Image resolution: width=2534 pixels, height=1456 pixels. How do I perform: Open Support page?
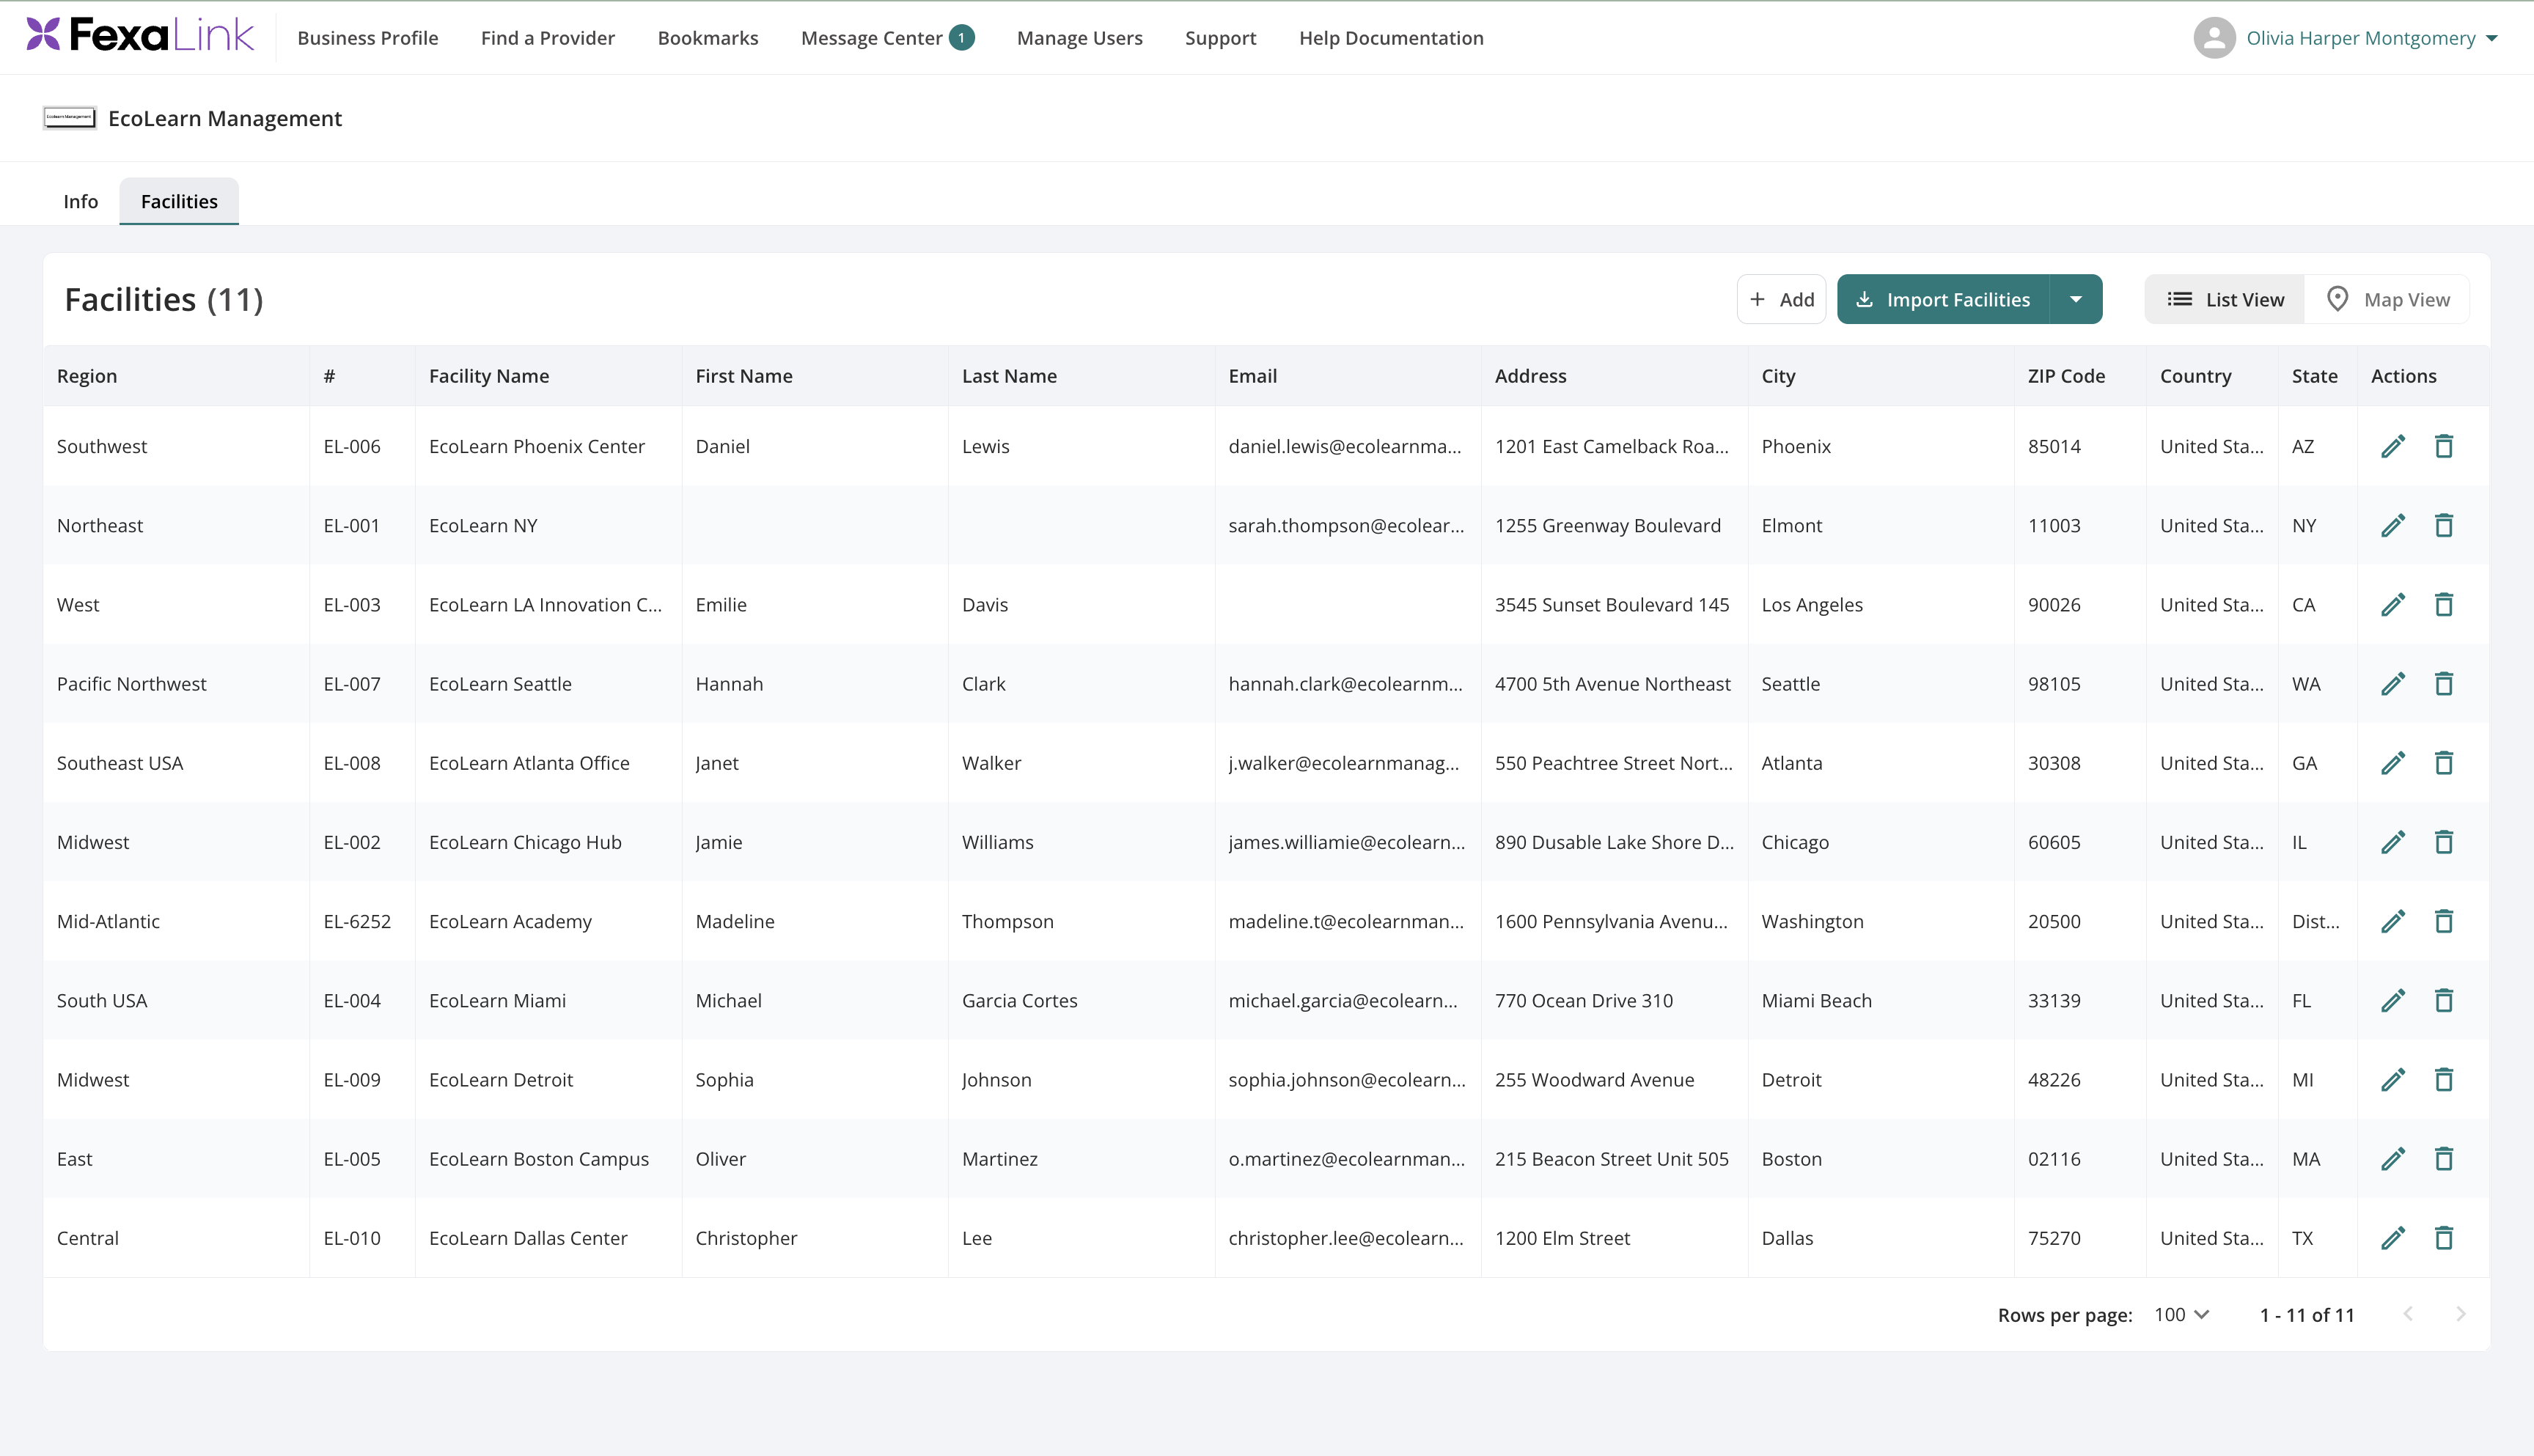(1220, 38)
